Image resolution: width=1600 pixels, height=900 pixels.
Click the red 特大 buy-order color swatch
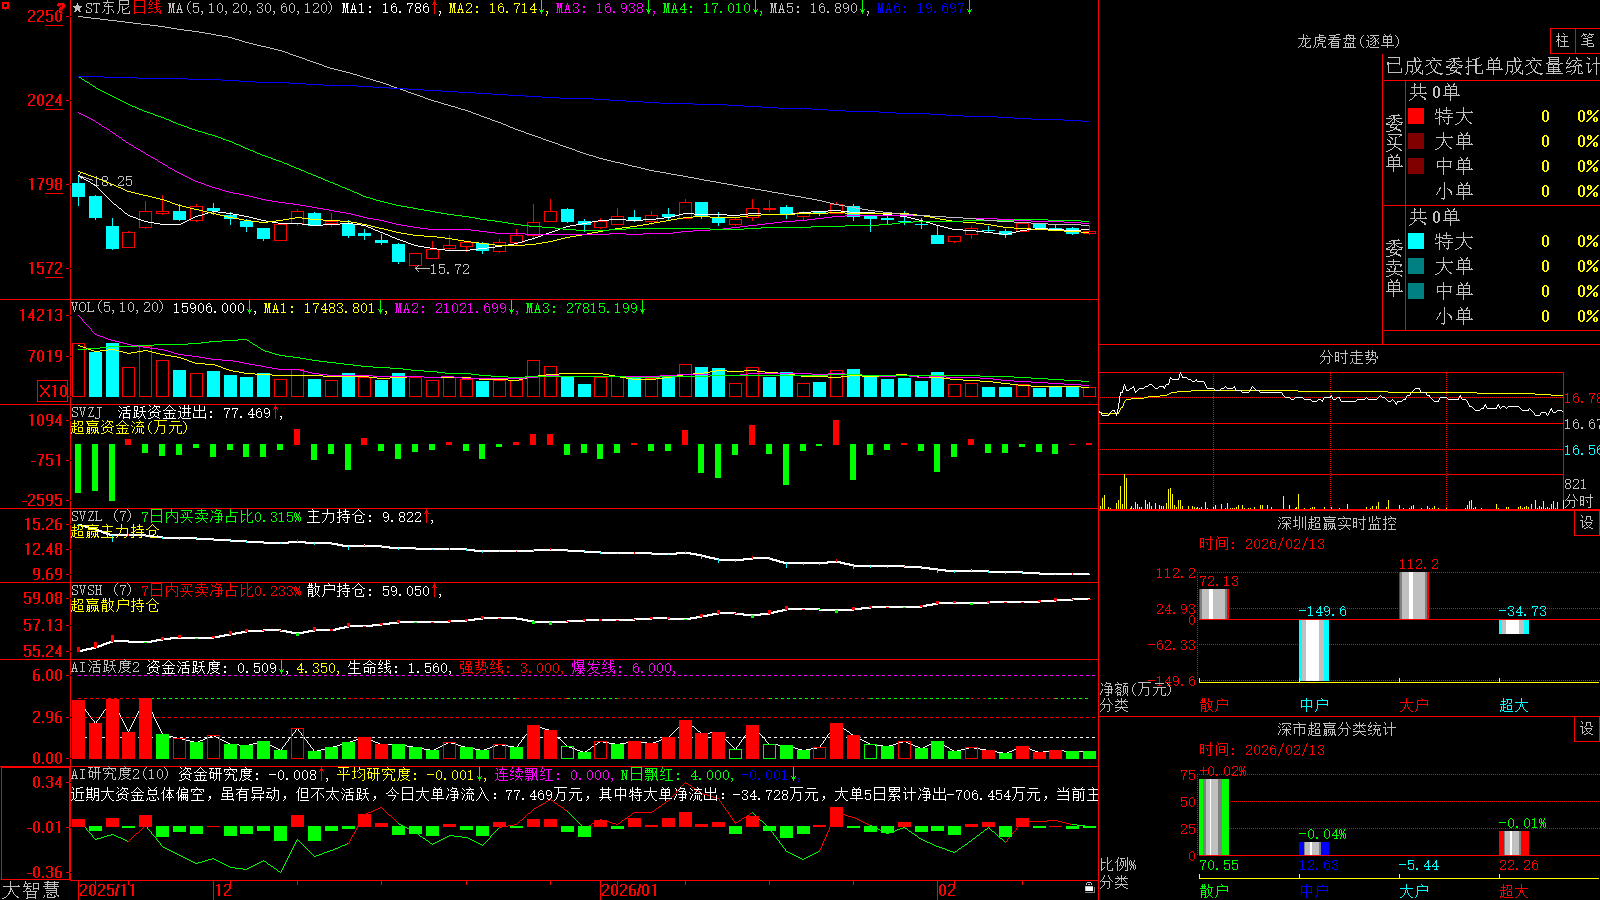(1416, 116)
